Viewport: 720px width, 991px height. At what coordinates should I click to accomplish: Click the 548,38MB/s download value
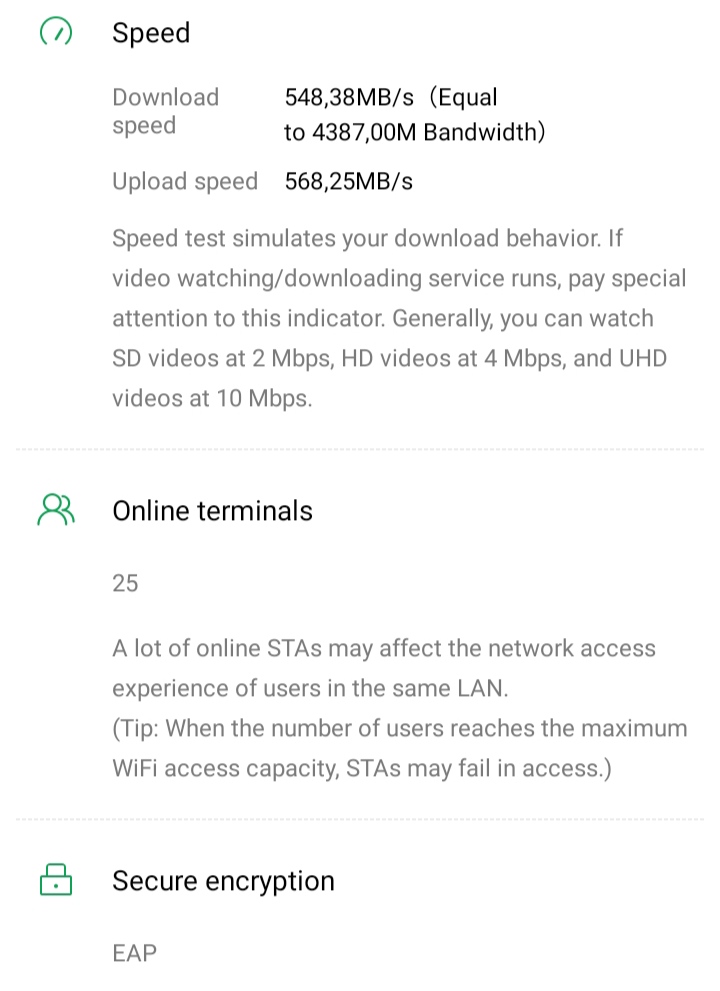pos(349,98)
